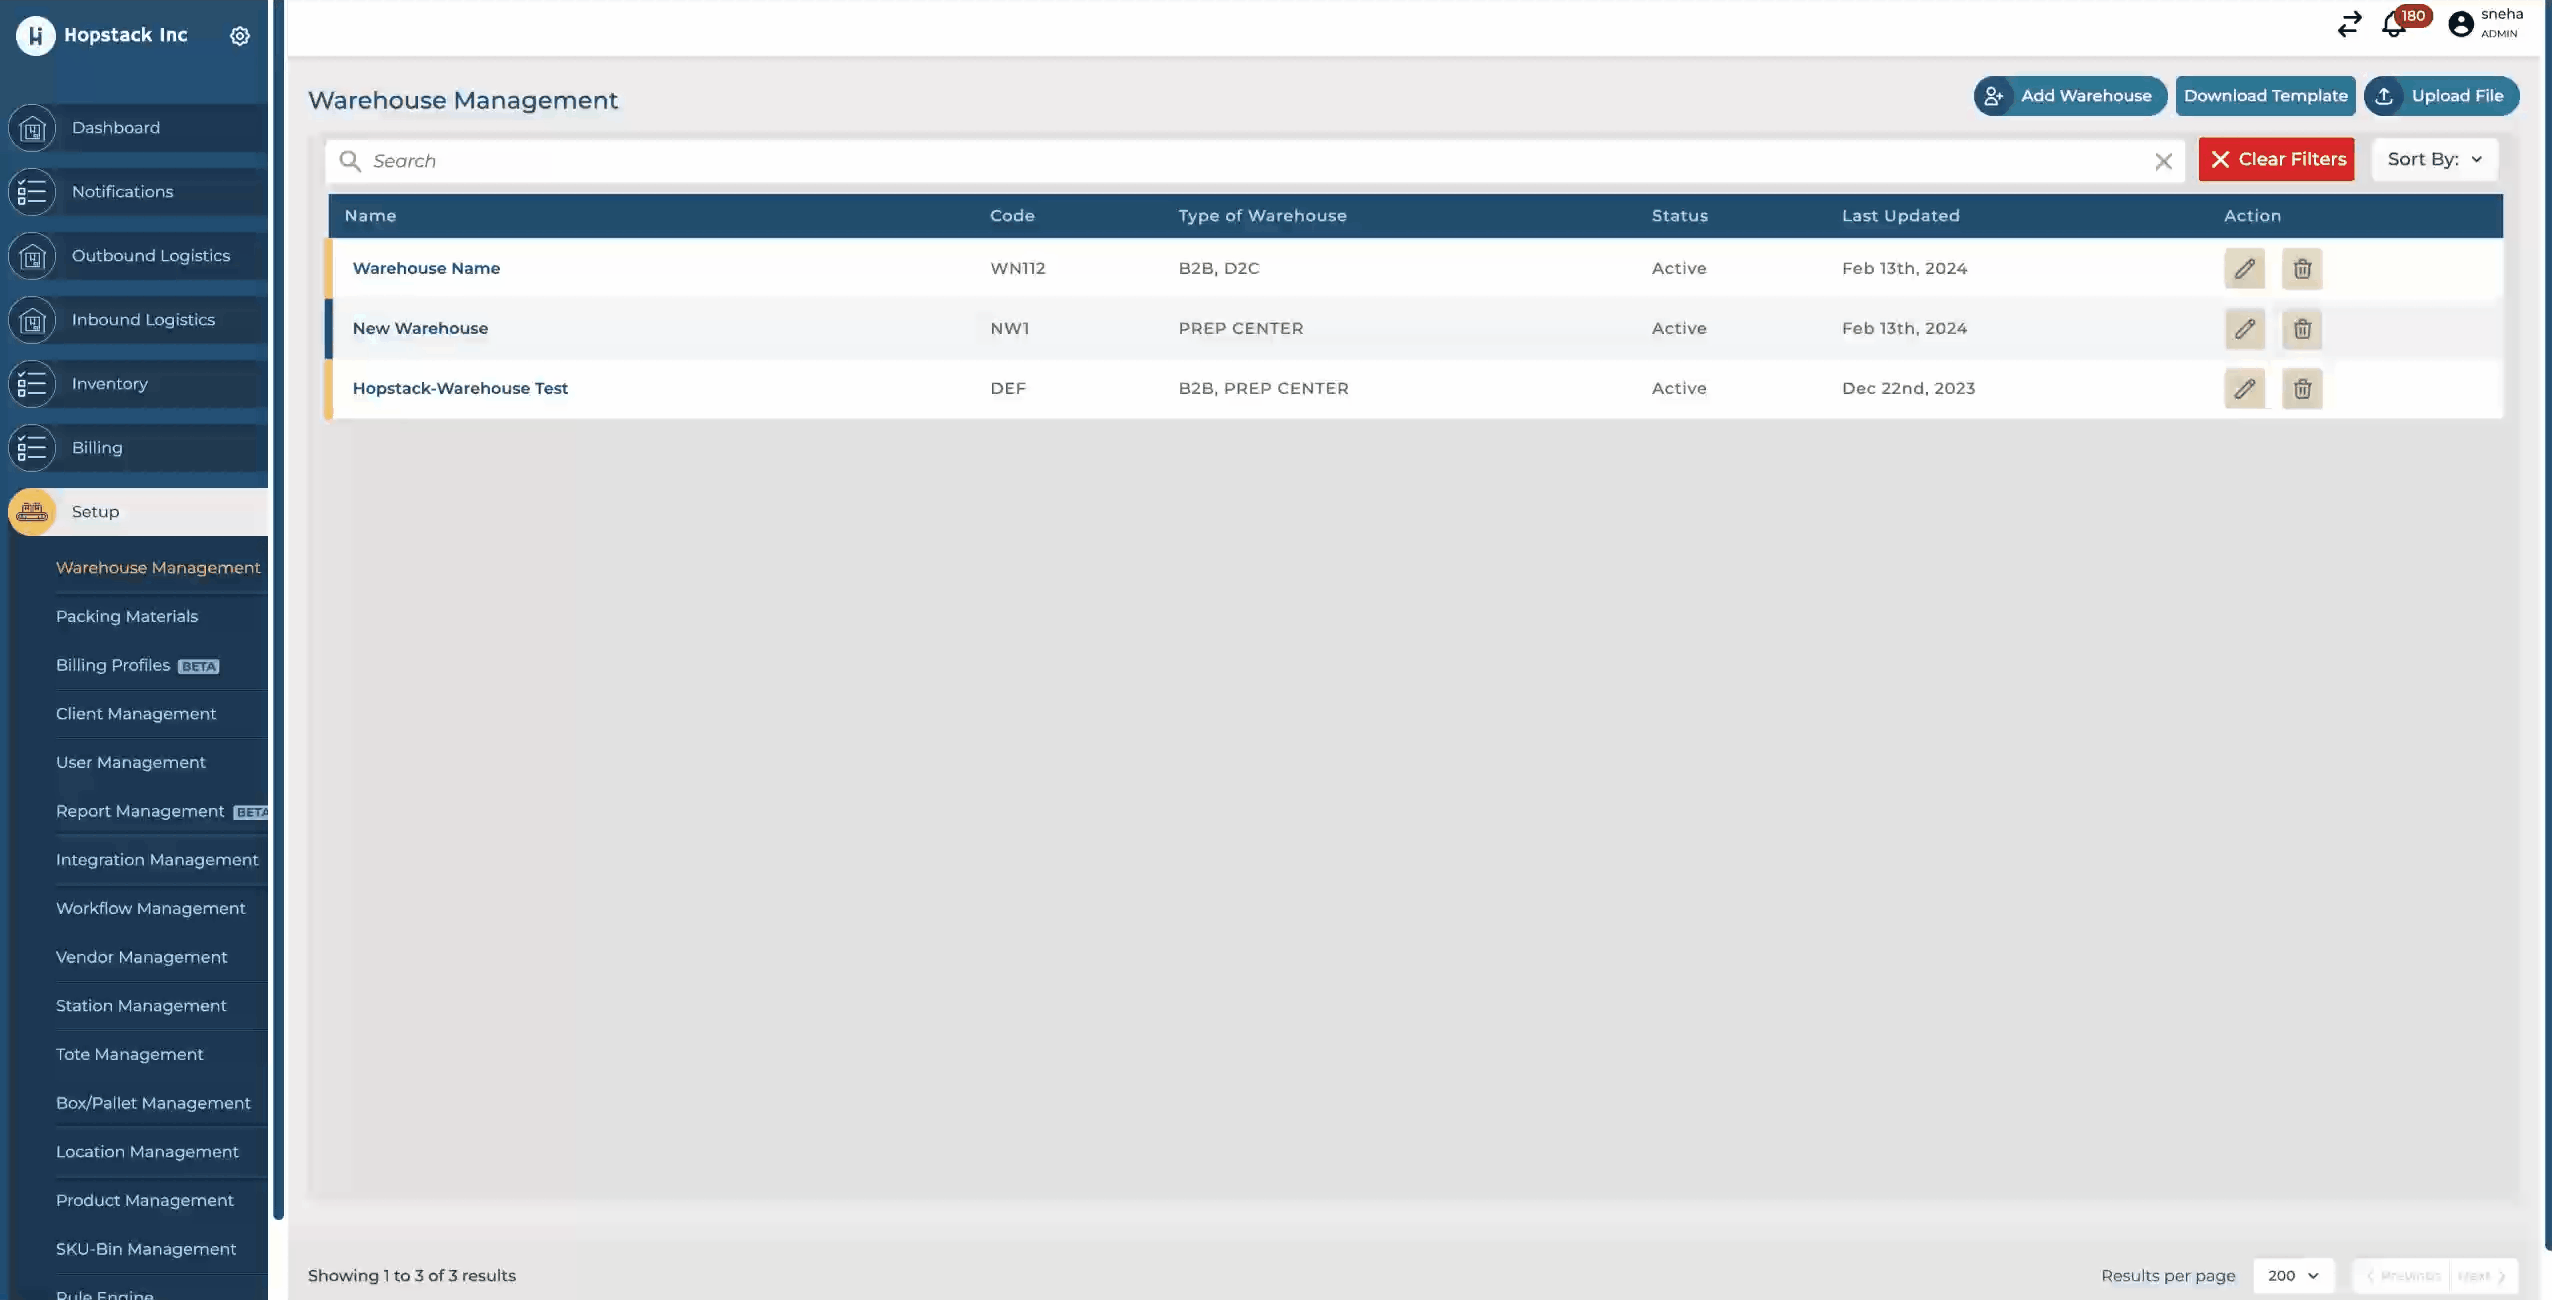
Task: Open Packing Materials in Setup menu
Action: pos(127,617)
